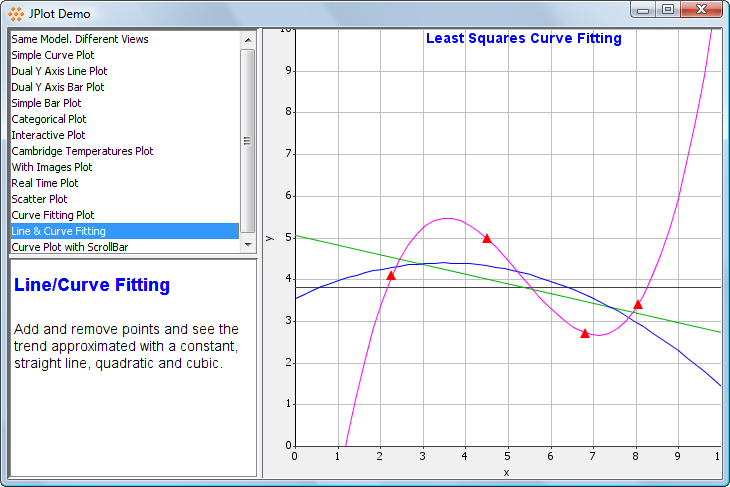Open the Simple Bar Plot demo
The width and height of the screenshot is (730, 487).
(x=125, y=103)
